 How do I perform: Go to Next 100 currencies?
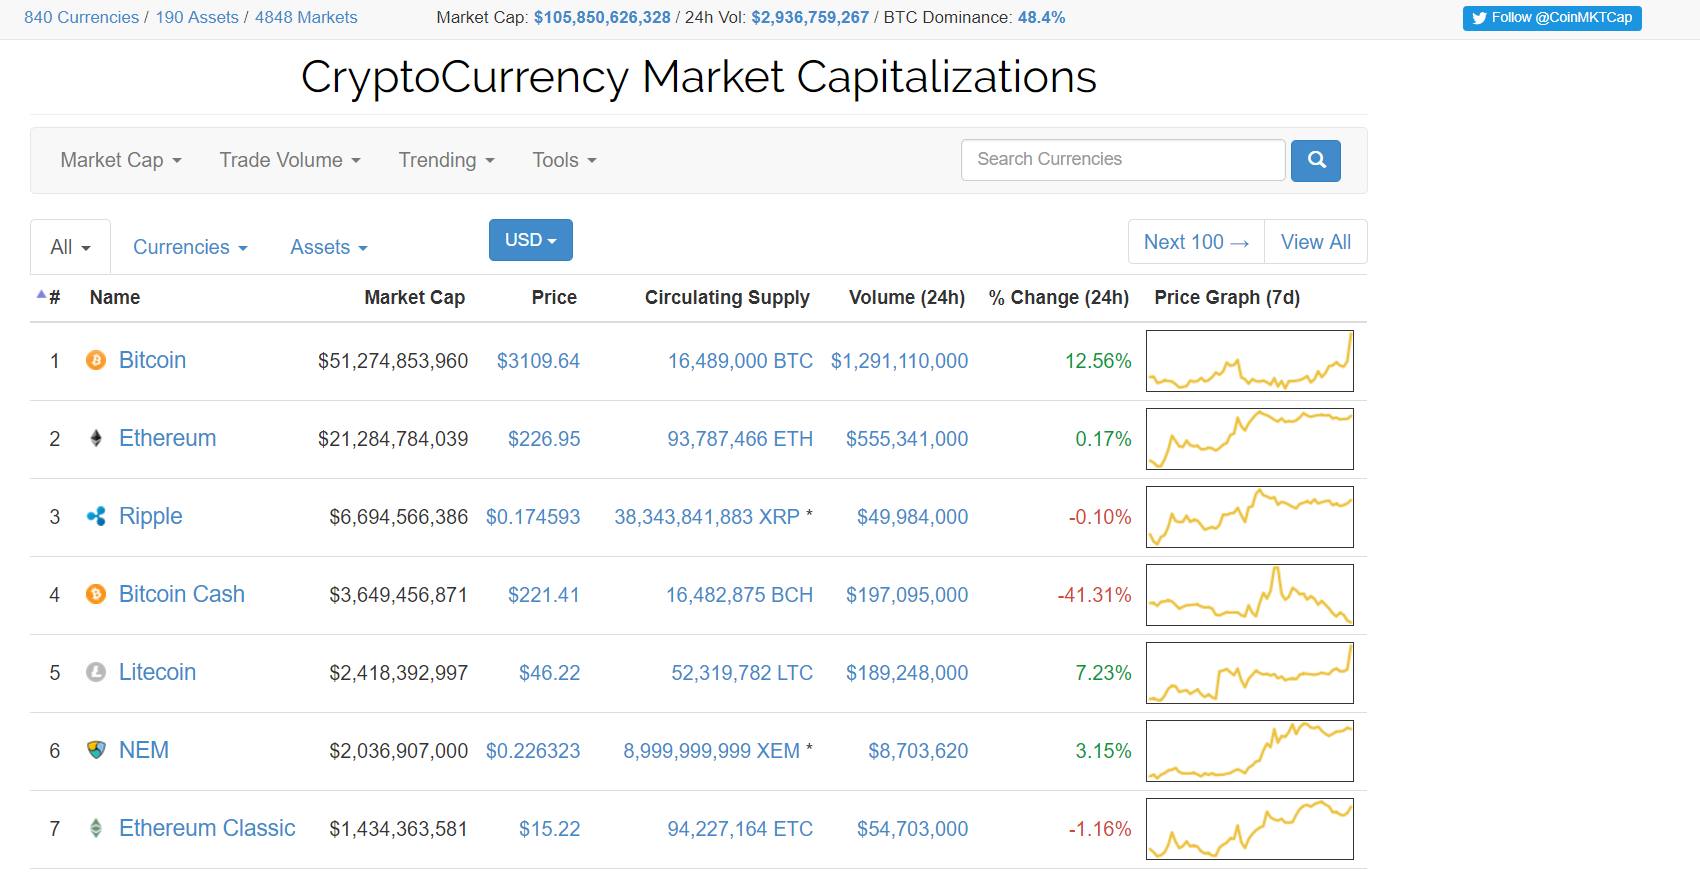[1196, 242]
